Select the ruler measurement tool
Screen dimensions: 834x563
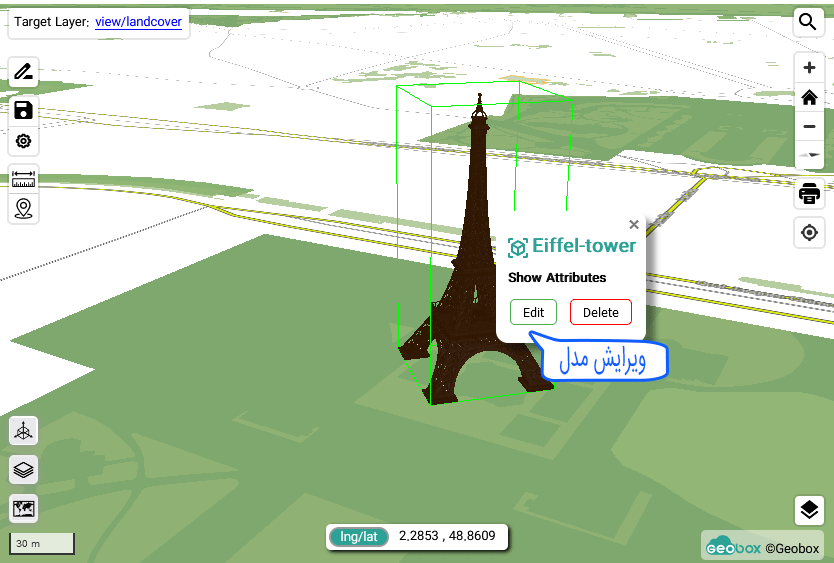[x=23, y=179]
